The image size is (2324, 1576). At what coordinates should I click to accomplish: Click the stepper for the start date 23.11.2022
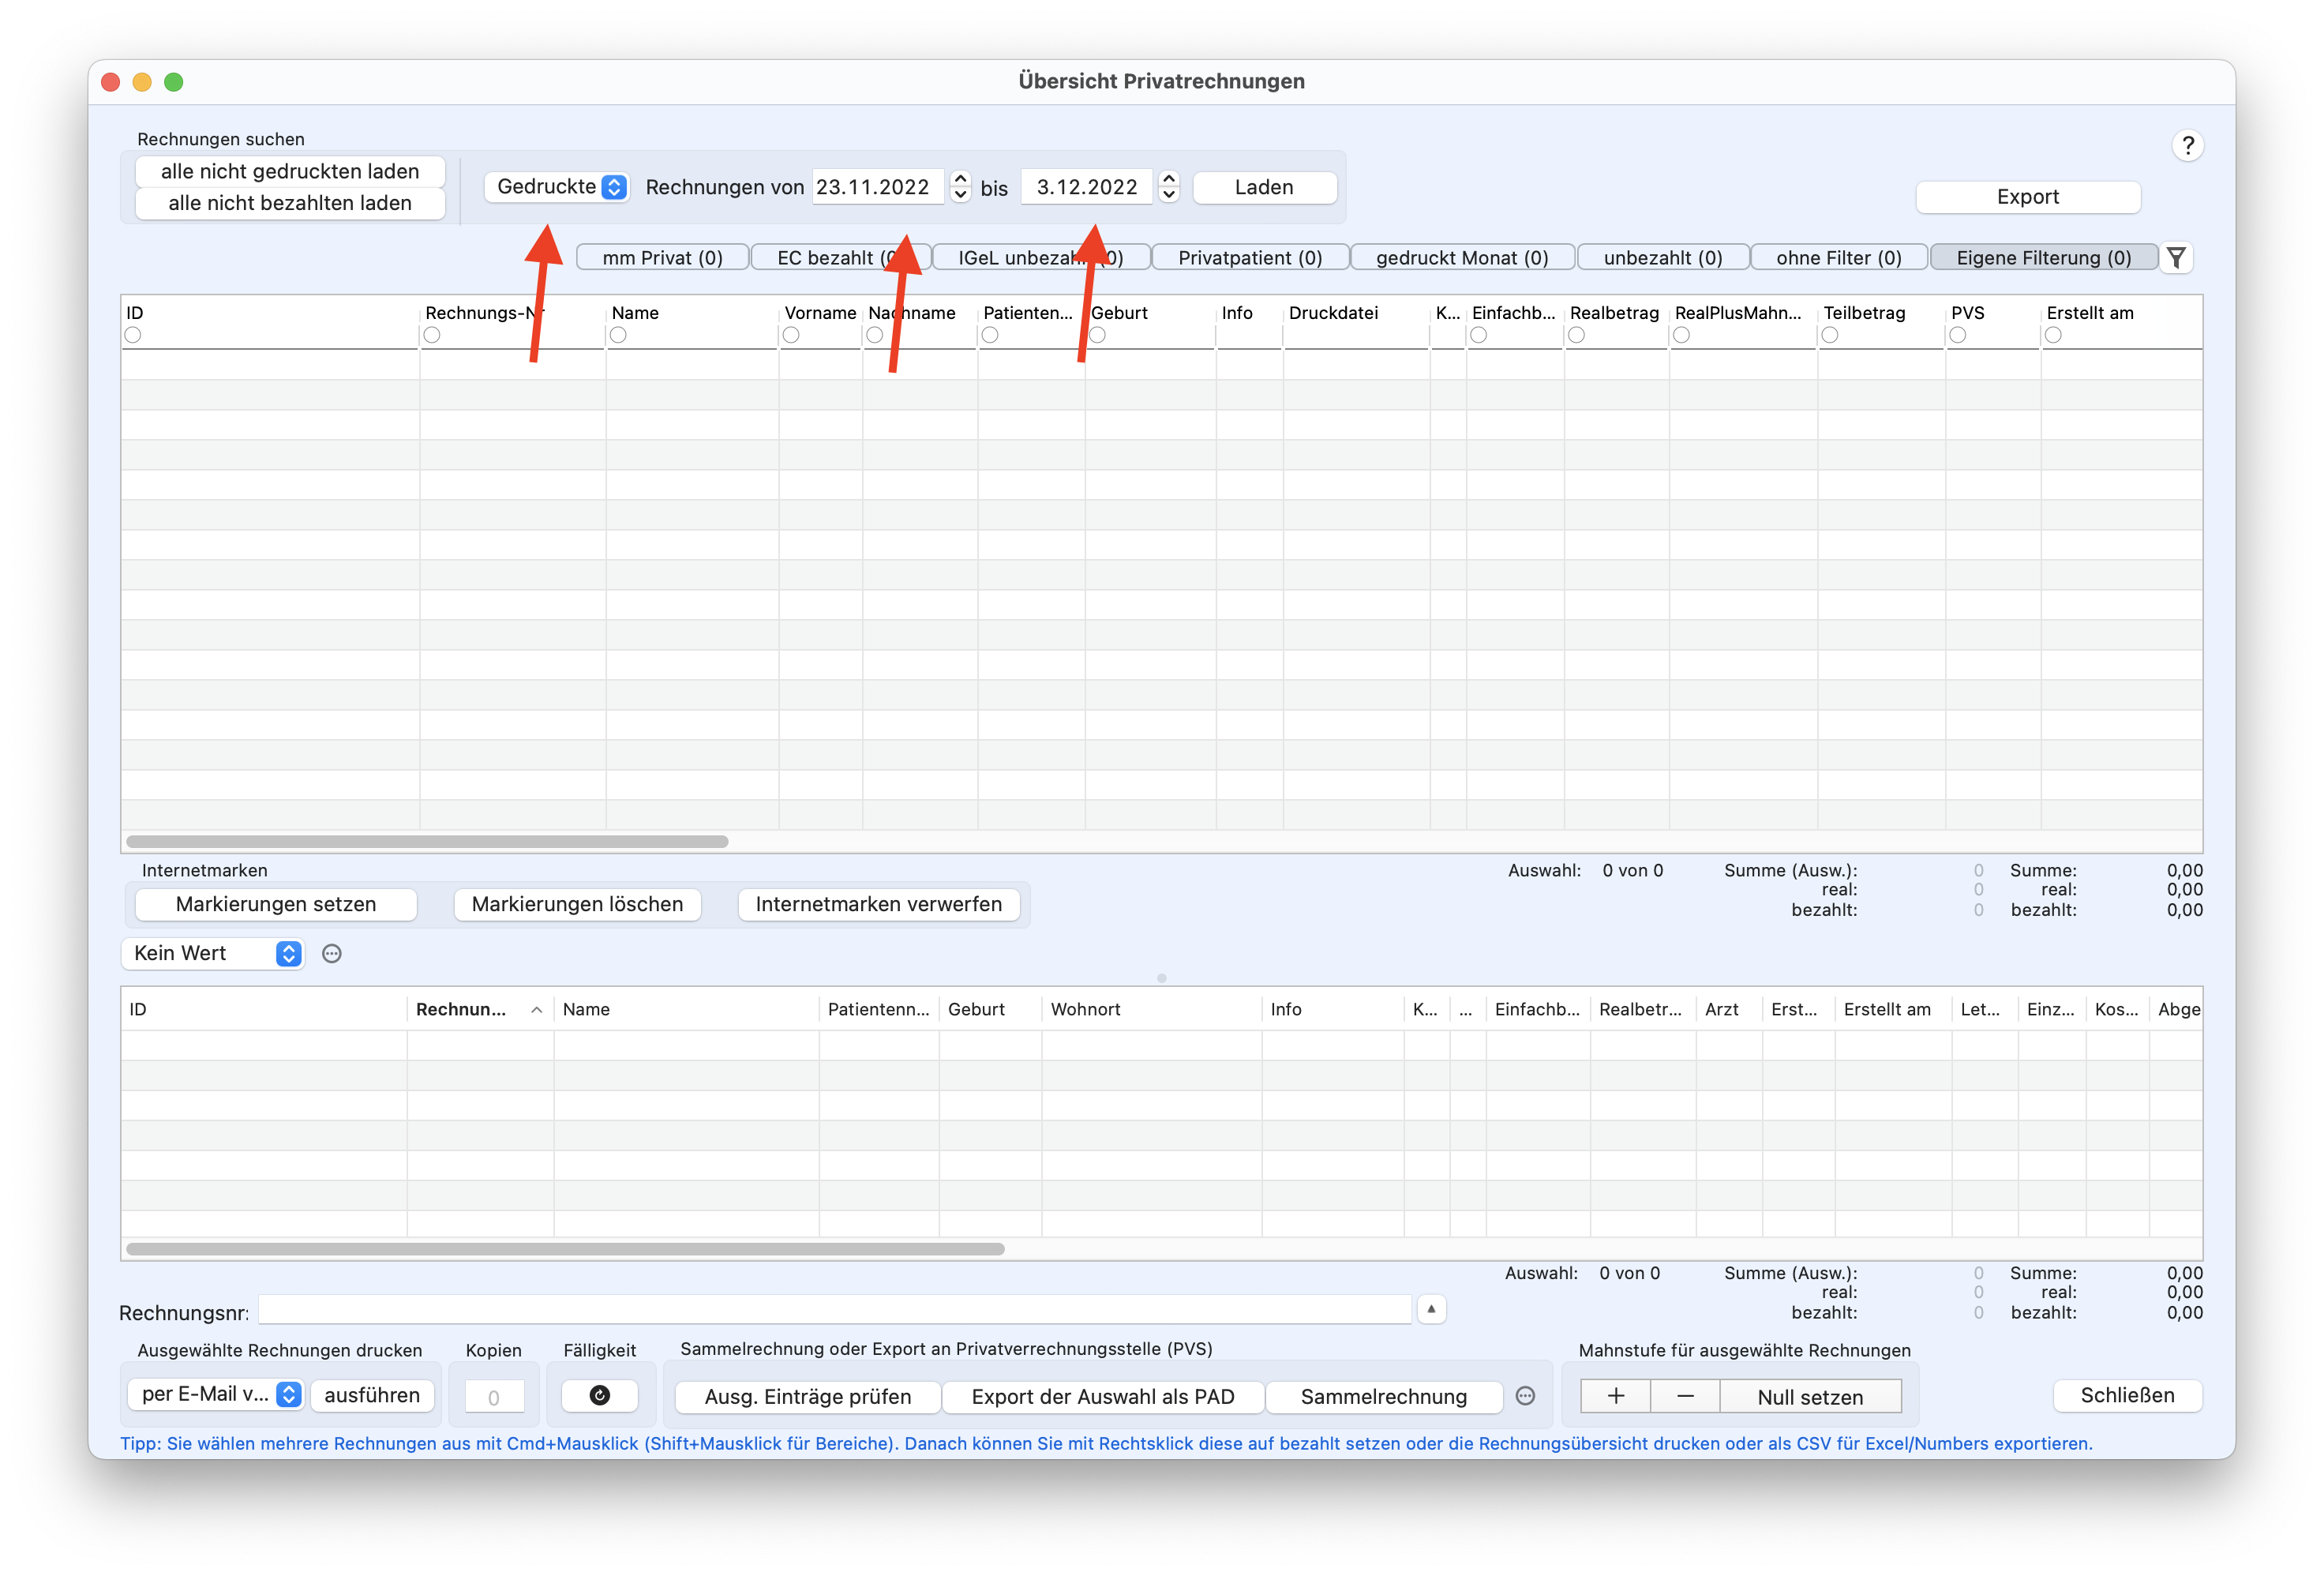pyautogui.click(x=960, y=187)
